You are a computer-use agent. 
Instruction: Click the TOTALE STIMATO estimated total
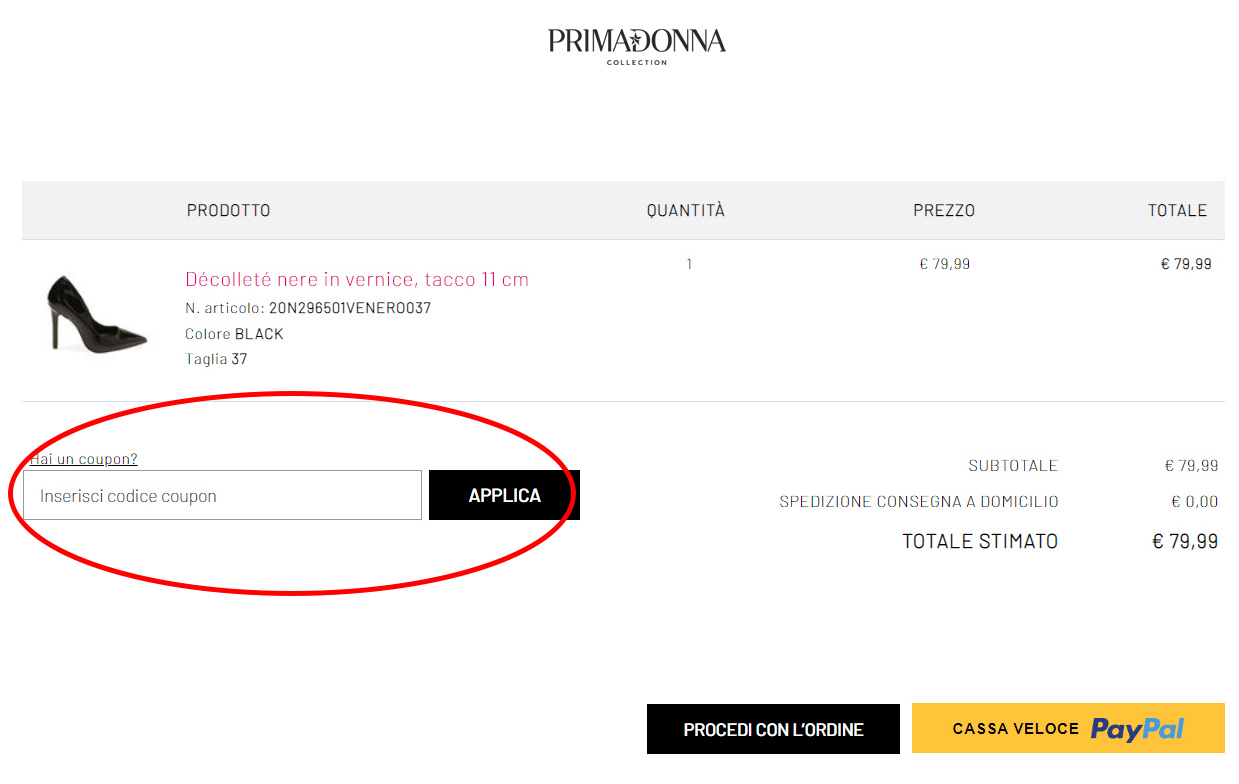click(x=980, y=541)
